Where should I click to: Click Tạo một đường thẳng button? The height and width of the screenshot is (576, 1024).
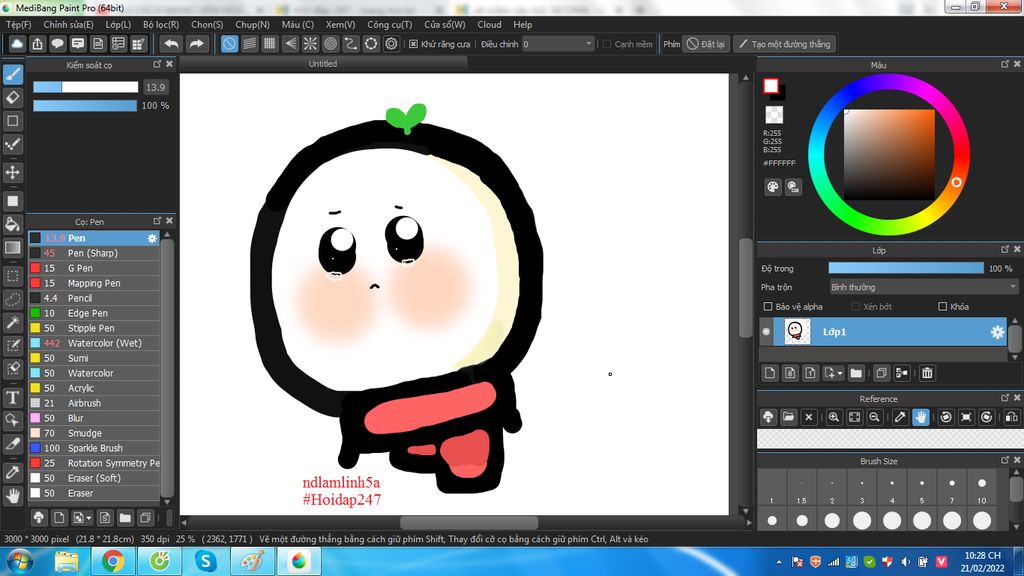(784, 44)
